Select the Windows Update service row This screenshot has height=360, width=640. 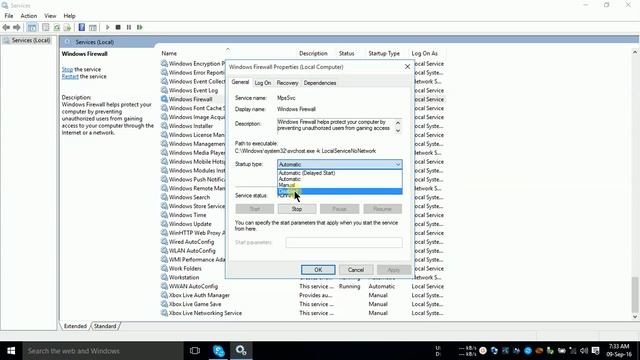[x=190, y=224]
